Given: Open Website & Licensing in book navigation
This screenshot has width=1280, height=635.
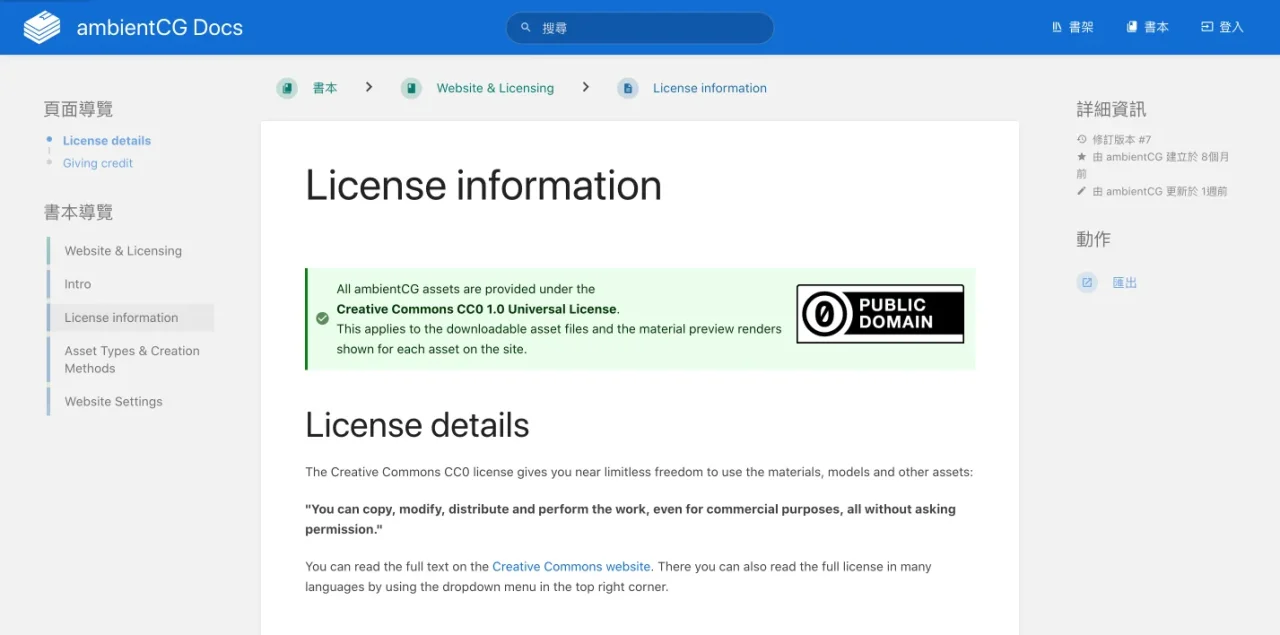Looking at the screenshot, I should (x=123, y=251).
